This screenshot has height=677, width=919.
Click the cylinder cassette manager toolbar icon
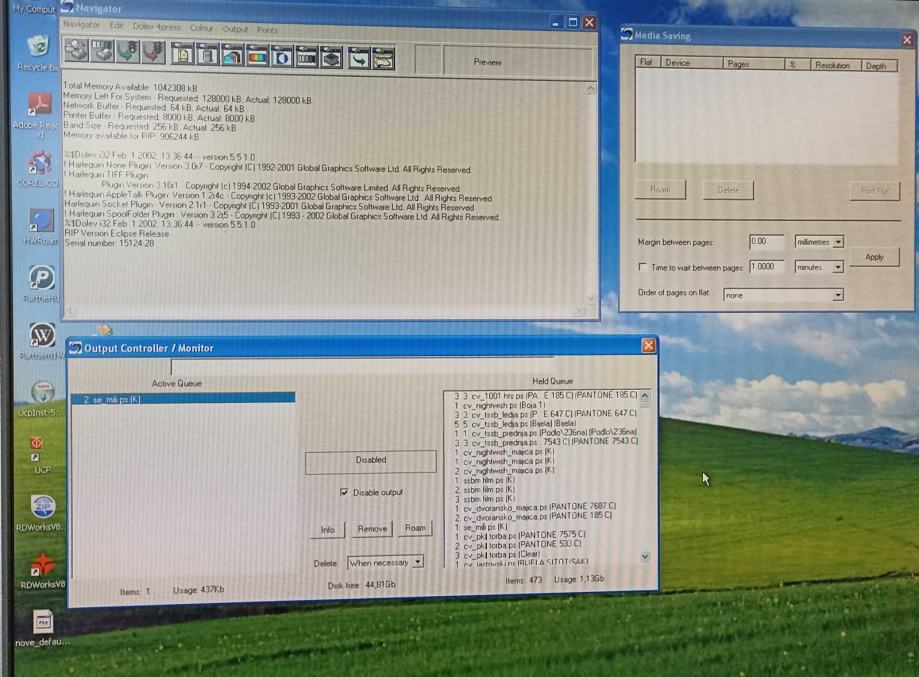[x=207, y=55]
